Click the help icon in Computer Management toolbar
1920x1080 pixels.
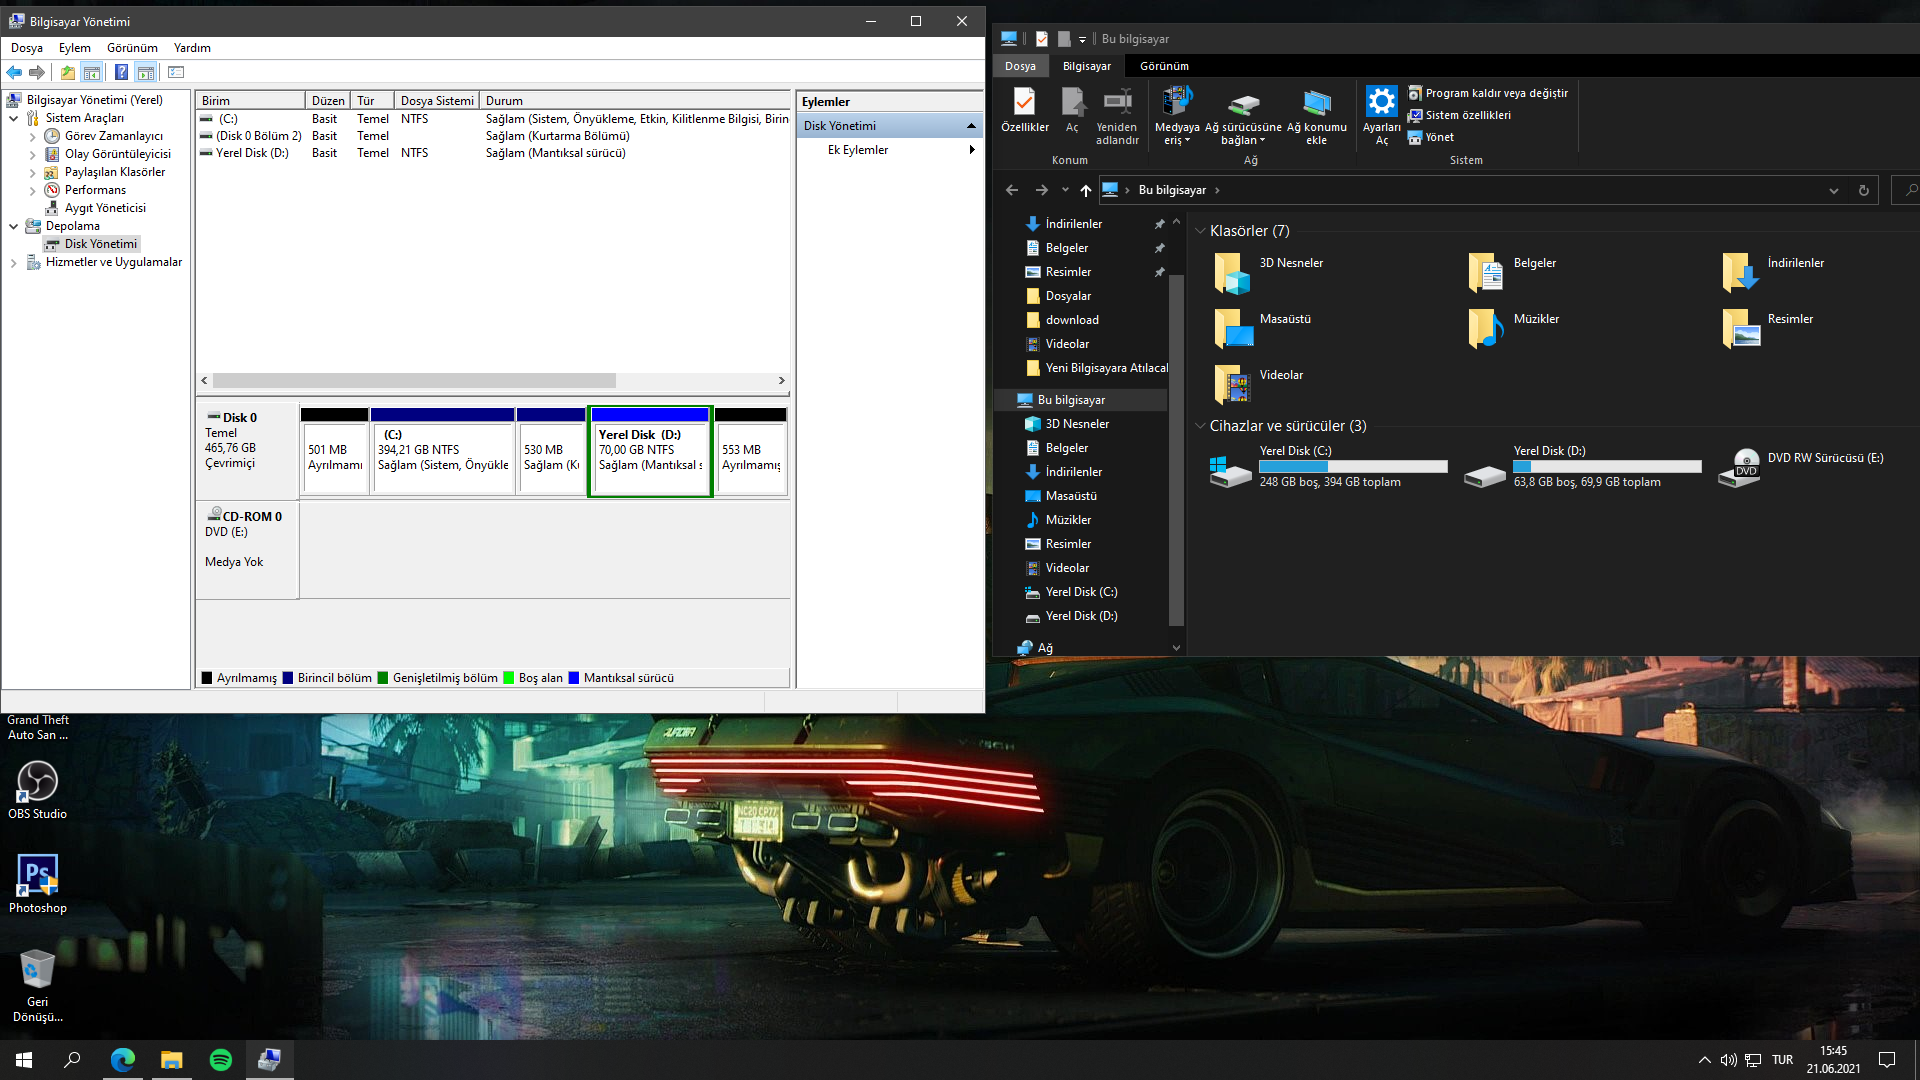(121, 72)
